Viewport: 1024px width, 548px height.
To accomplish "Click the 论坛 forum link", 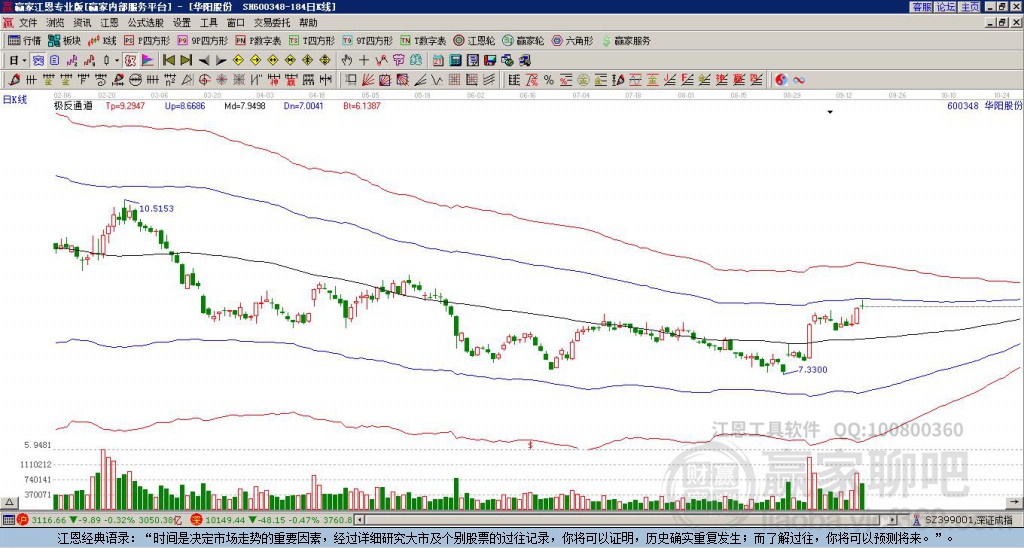I will 945,7.
